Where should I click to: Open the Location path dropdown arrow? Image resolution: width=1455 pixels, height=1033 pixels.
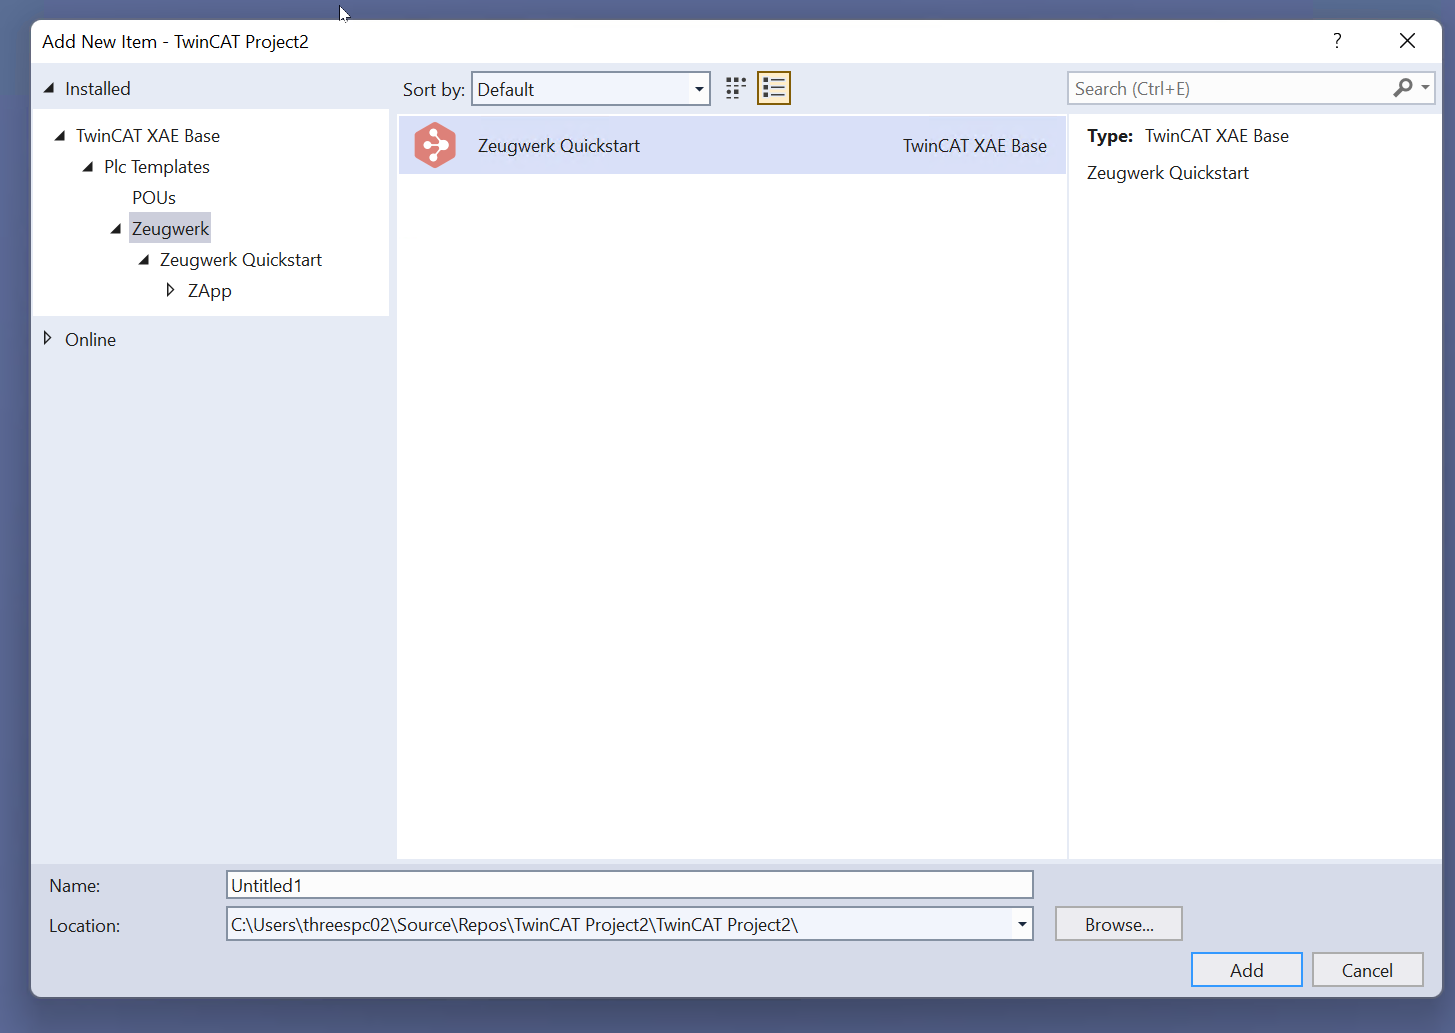point(1022,924)
